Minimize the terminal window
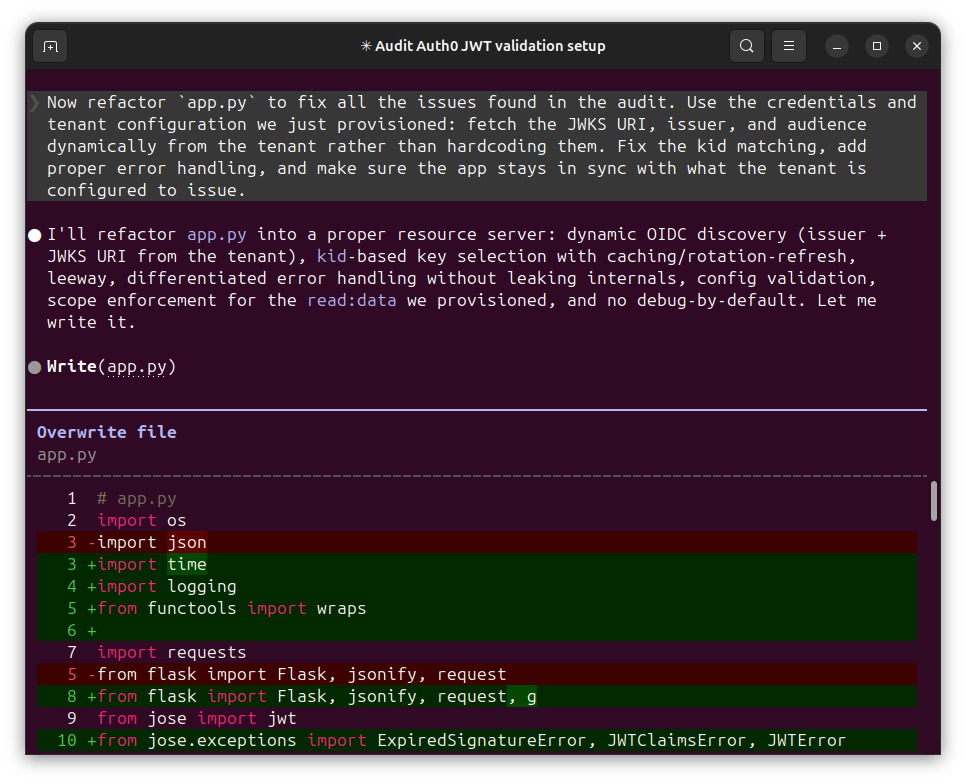 point(837,46)
